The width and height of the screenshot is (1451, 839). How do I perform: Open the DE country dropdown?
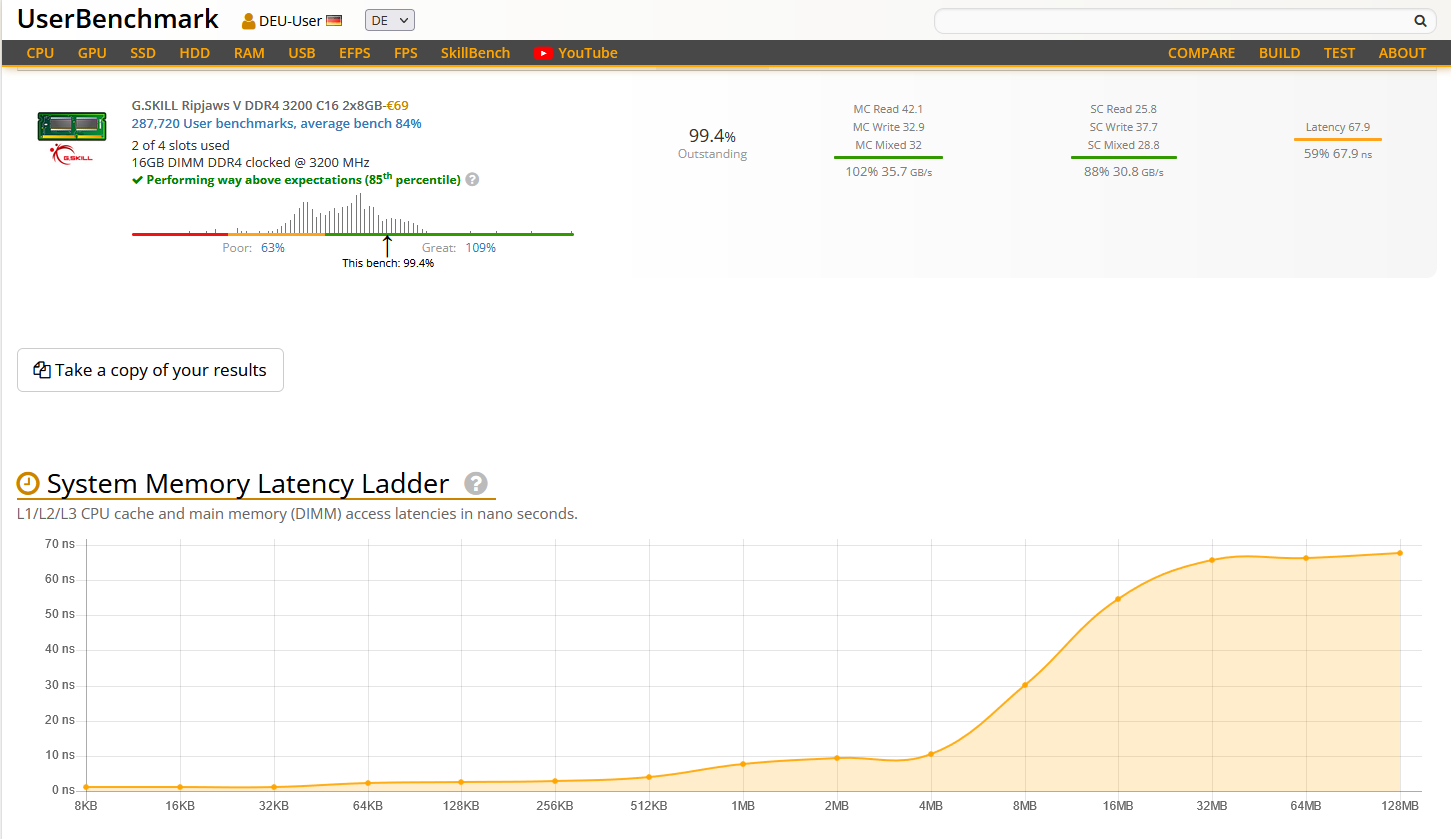[390, 20]
